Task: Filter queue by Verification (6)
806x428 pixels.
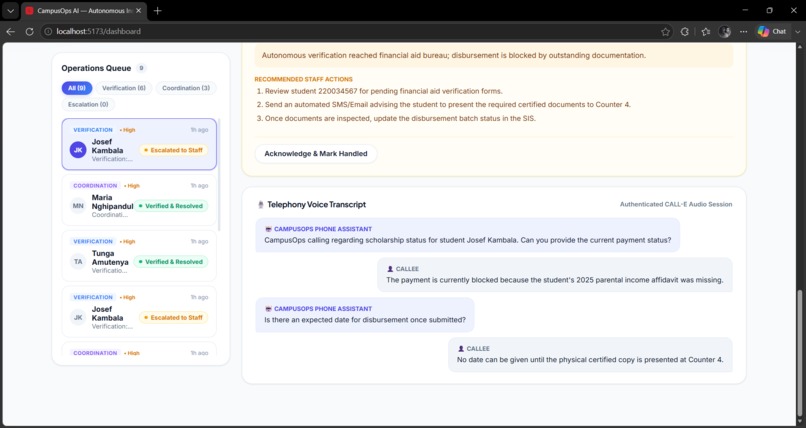Action: [123, 88]
